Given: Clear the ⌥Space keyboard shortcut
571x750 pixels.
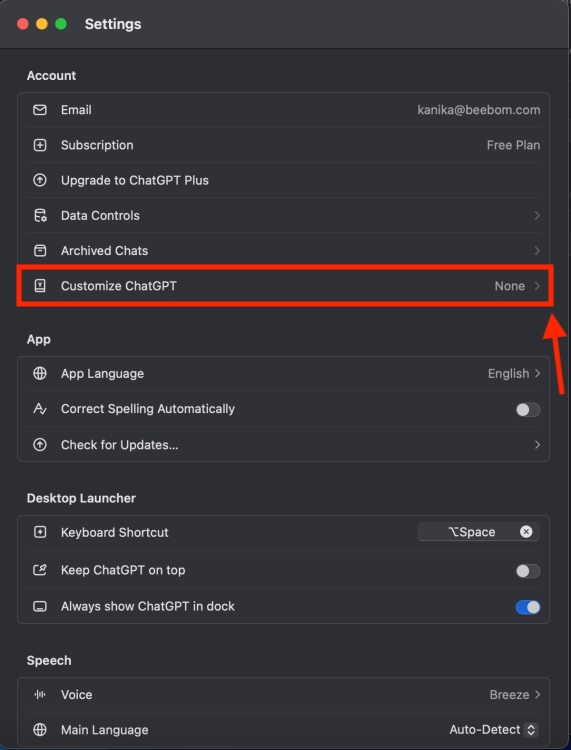Looking at the screenshot, I should point(526,532).
